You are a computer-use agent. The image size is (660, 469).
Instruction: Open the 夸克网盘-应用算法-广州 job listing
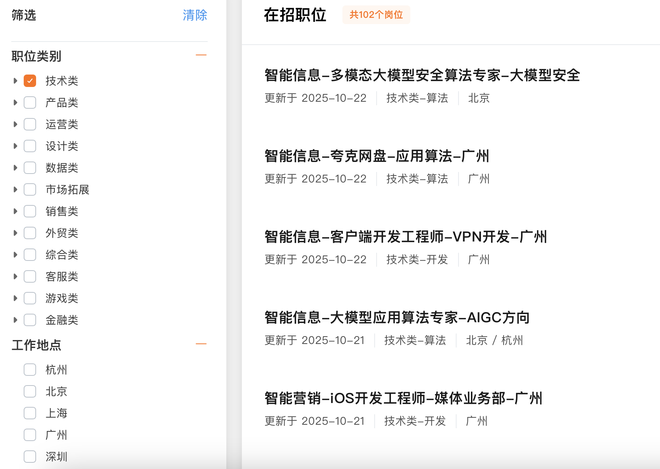coord(377,156)
